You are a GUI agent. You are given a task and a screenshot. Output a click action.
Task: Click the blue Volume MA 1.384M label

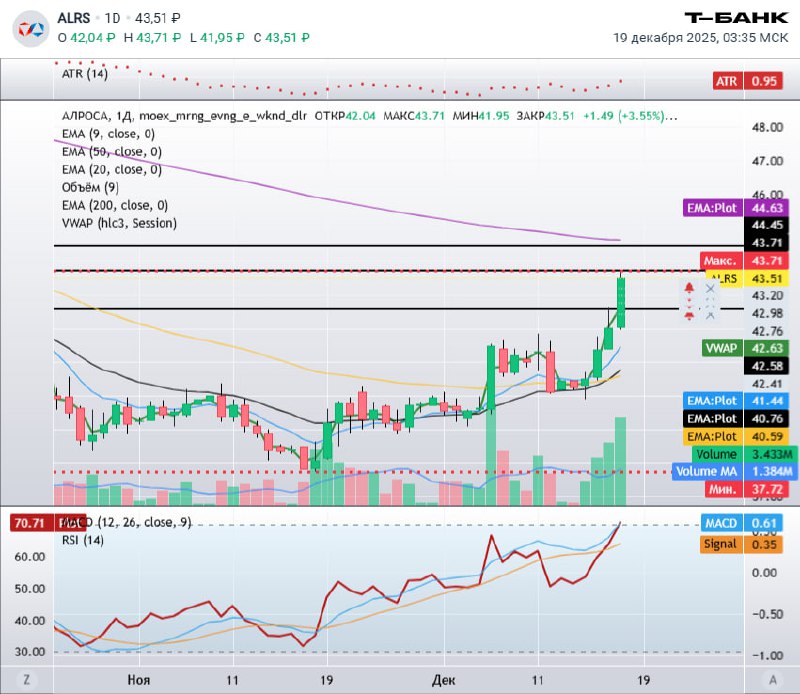point(733,472)
